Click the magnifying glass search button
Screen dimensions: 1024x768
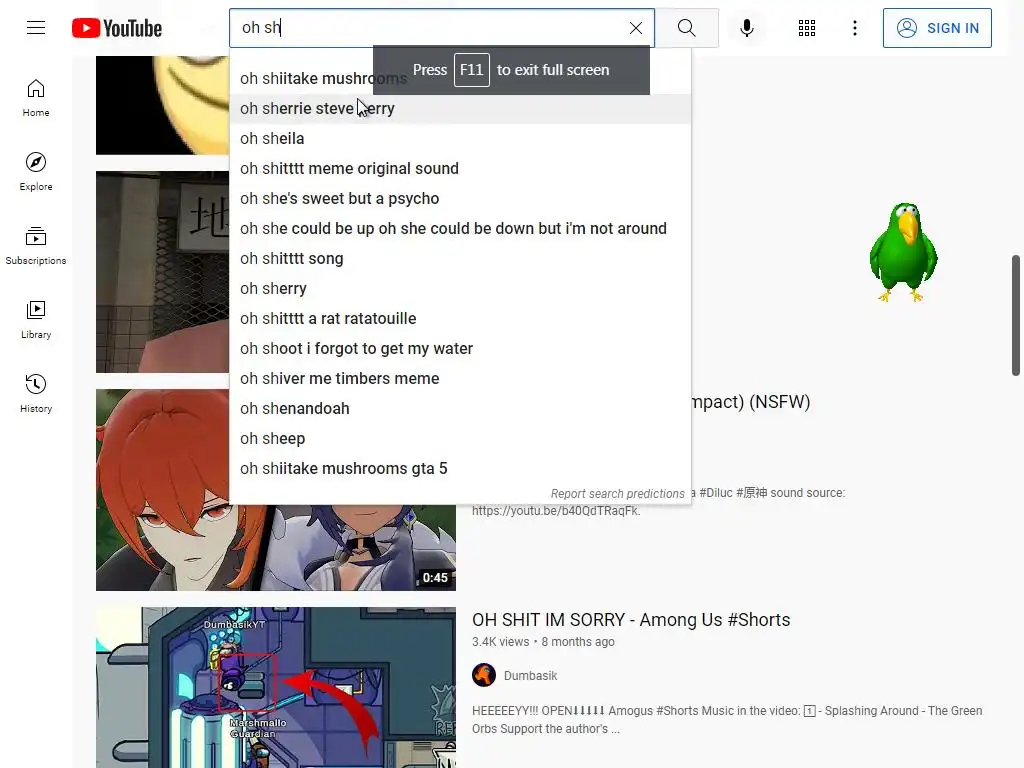pos(686,28)
